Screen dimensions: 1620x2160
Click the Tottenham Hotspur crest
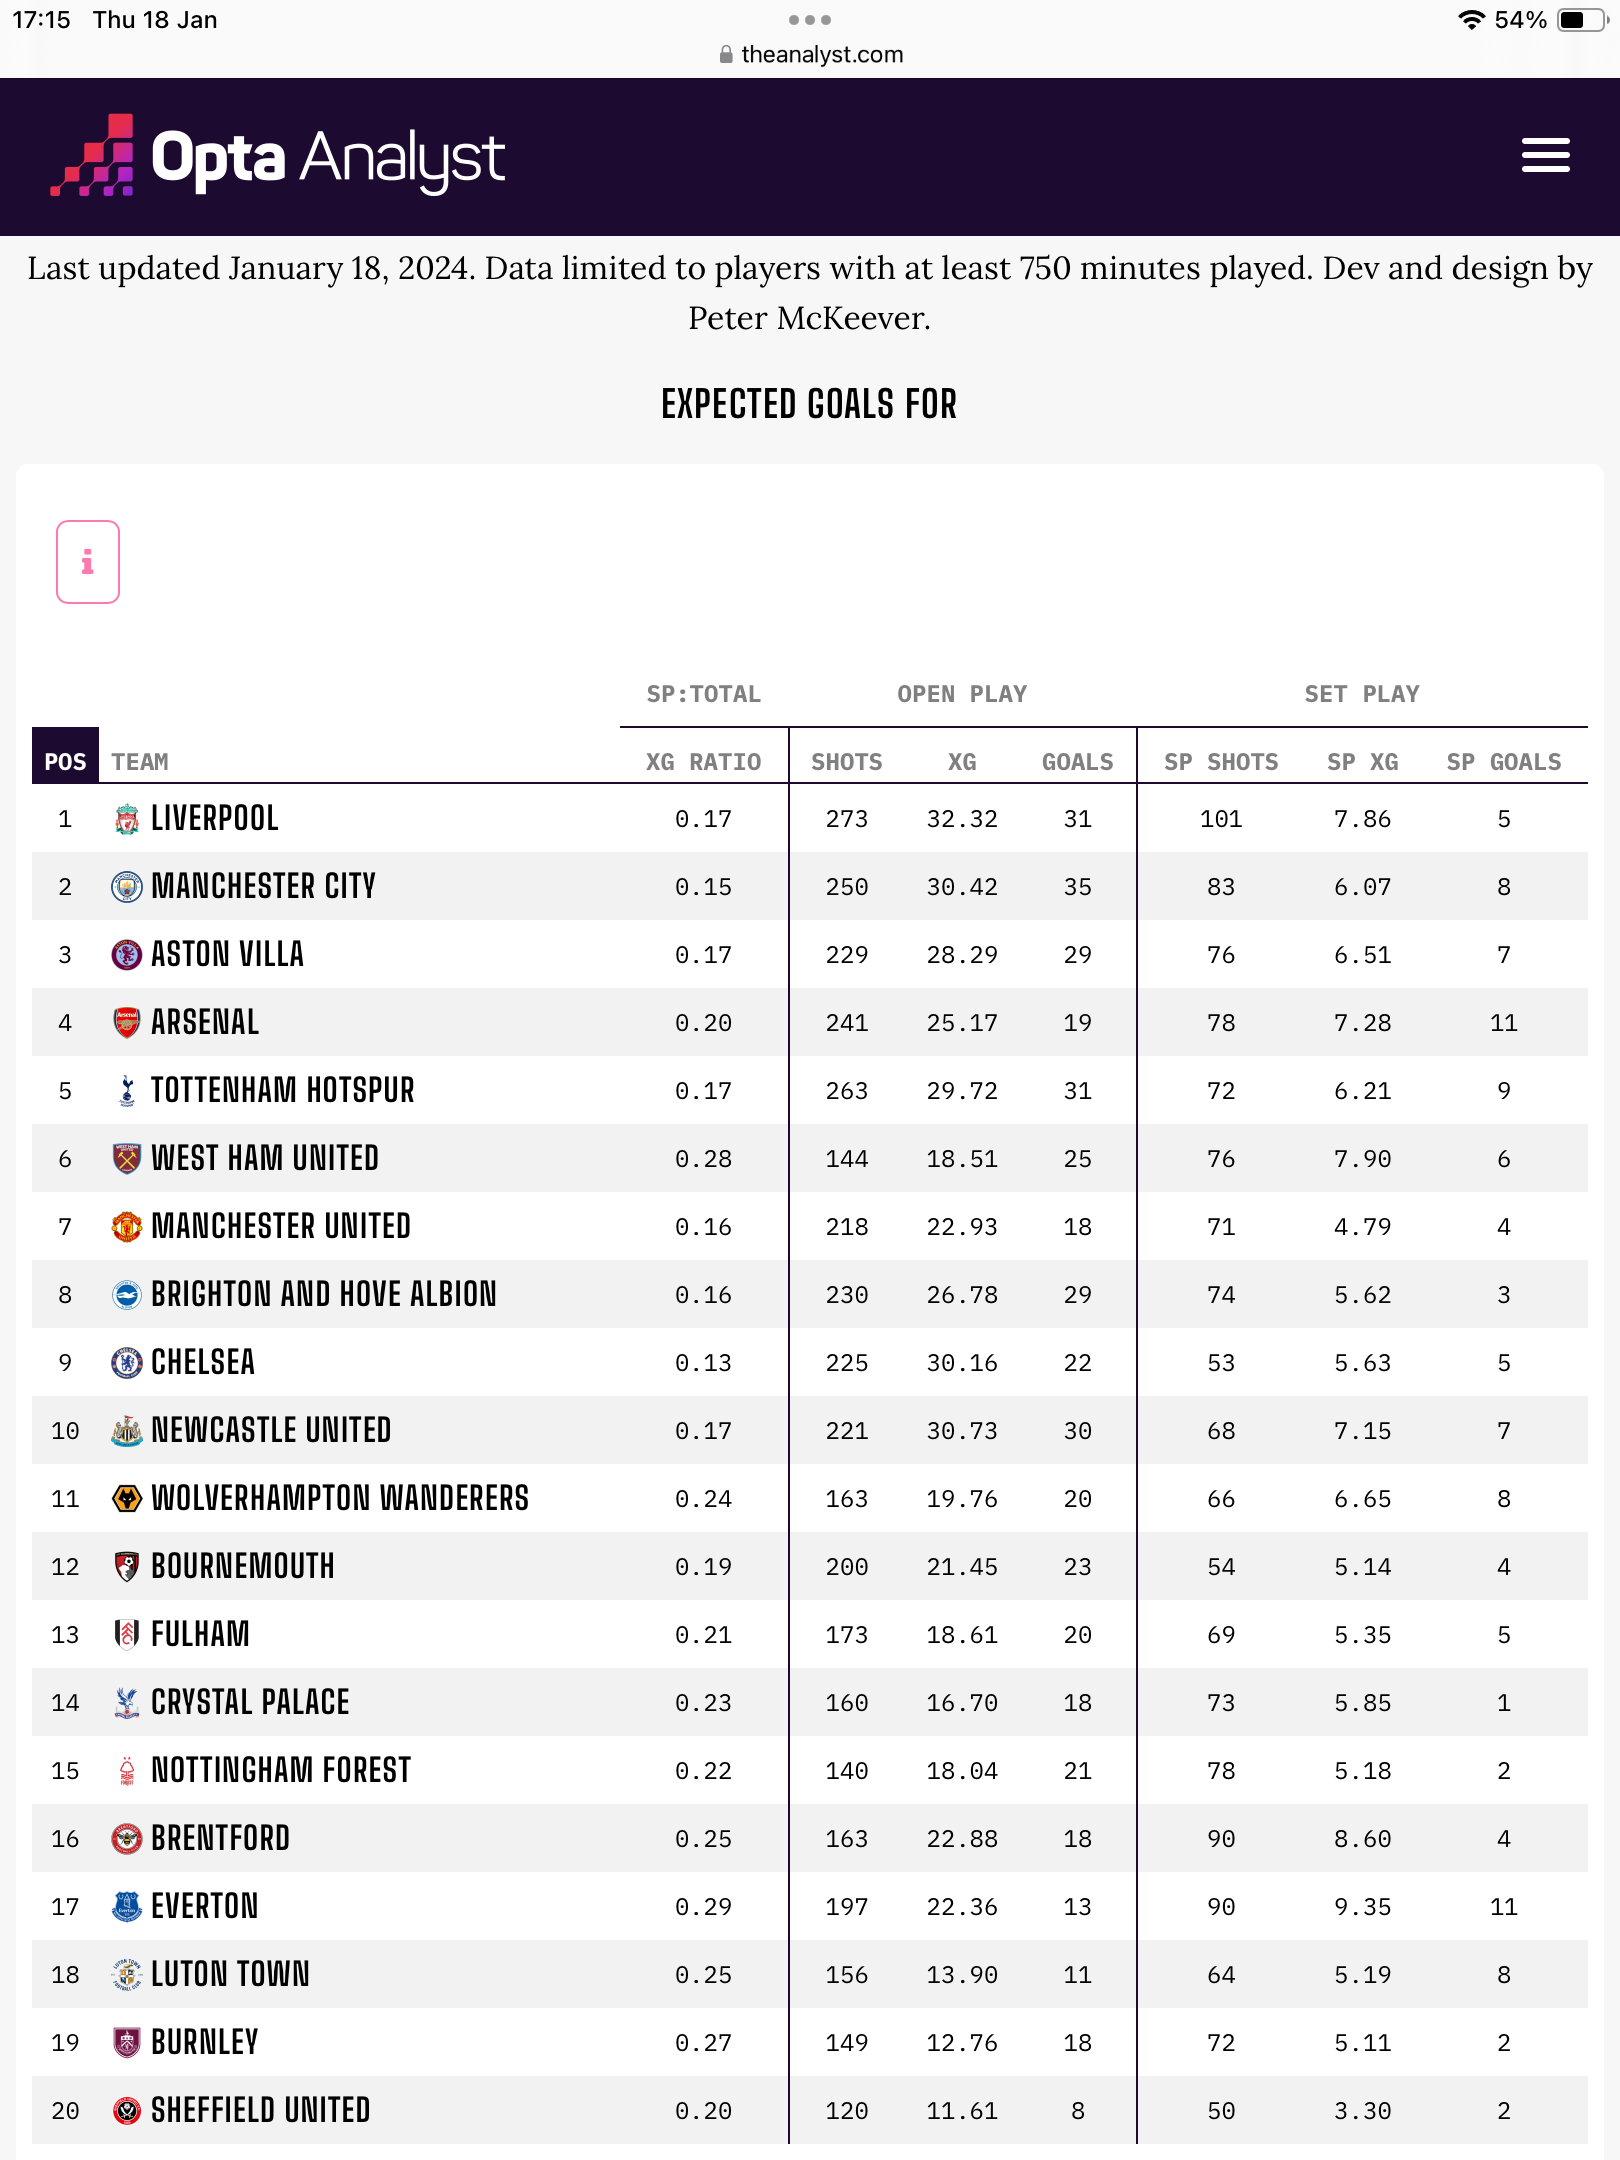click(x=127, y=1091)
